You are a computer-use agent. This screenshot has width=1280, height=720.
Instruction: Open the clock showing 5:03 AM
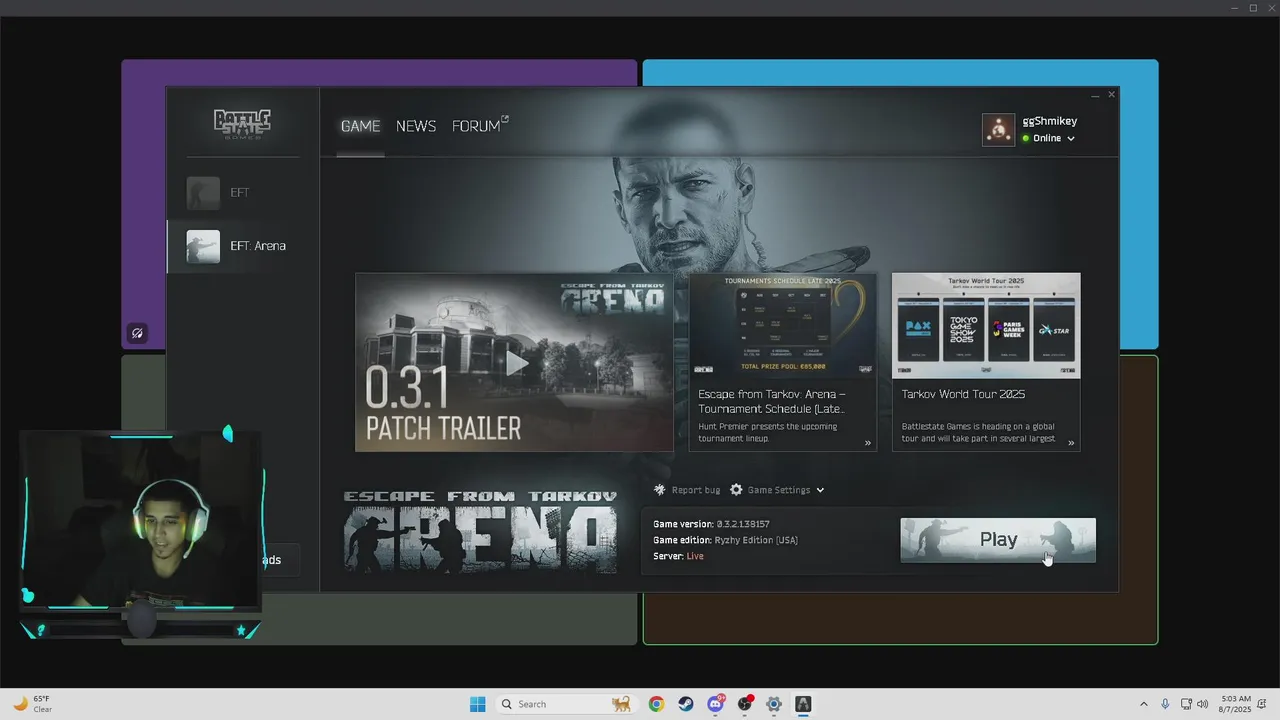coord(1236,704)
